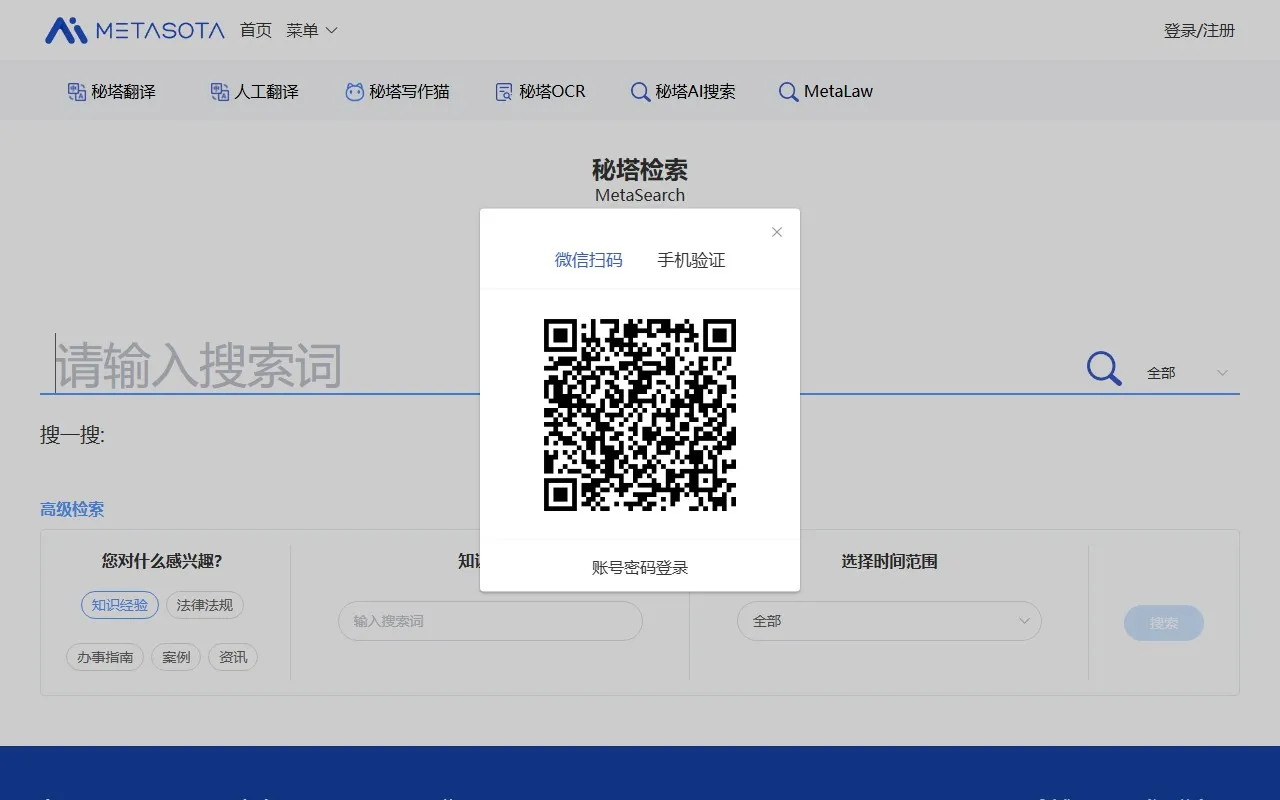Switch to the 手机验证 tab
Viewport: 1280px width, 800px height.
pyautogui.click(x=690, y=260)
